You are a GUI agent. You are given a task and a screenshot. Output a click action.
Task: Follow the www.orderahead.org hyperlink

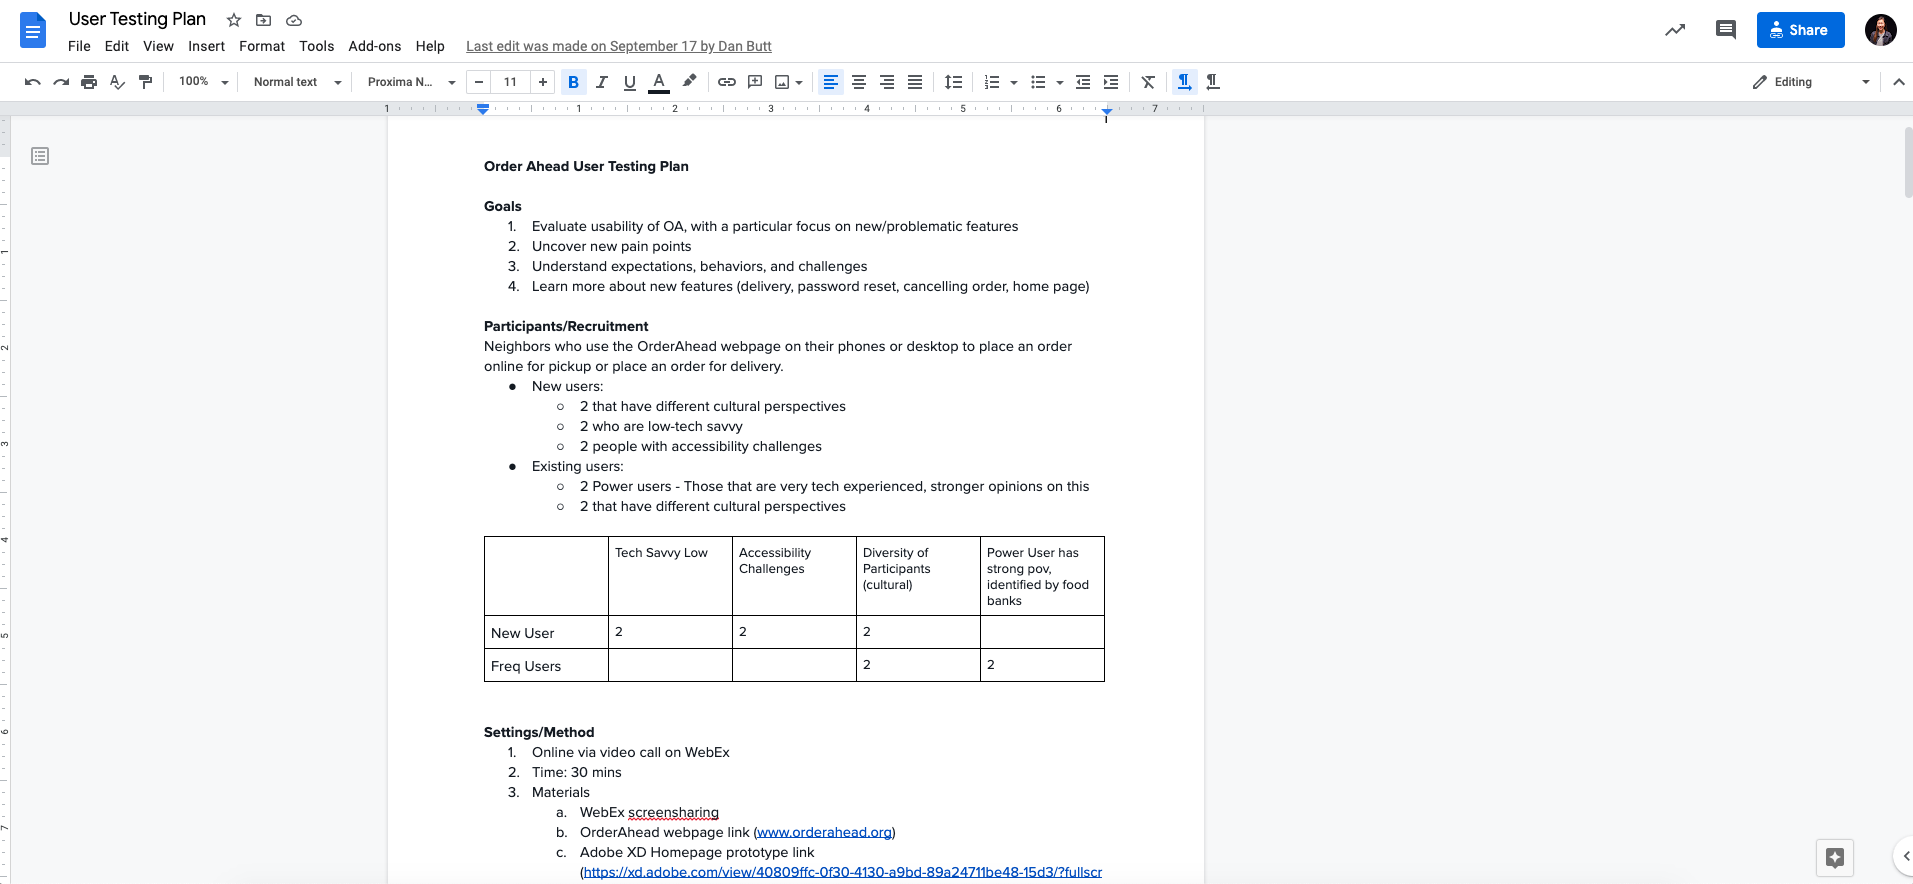825,832
